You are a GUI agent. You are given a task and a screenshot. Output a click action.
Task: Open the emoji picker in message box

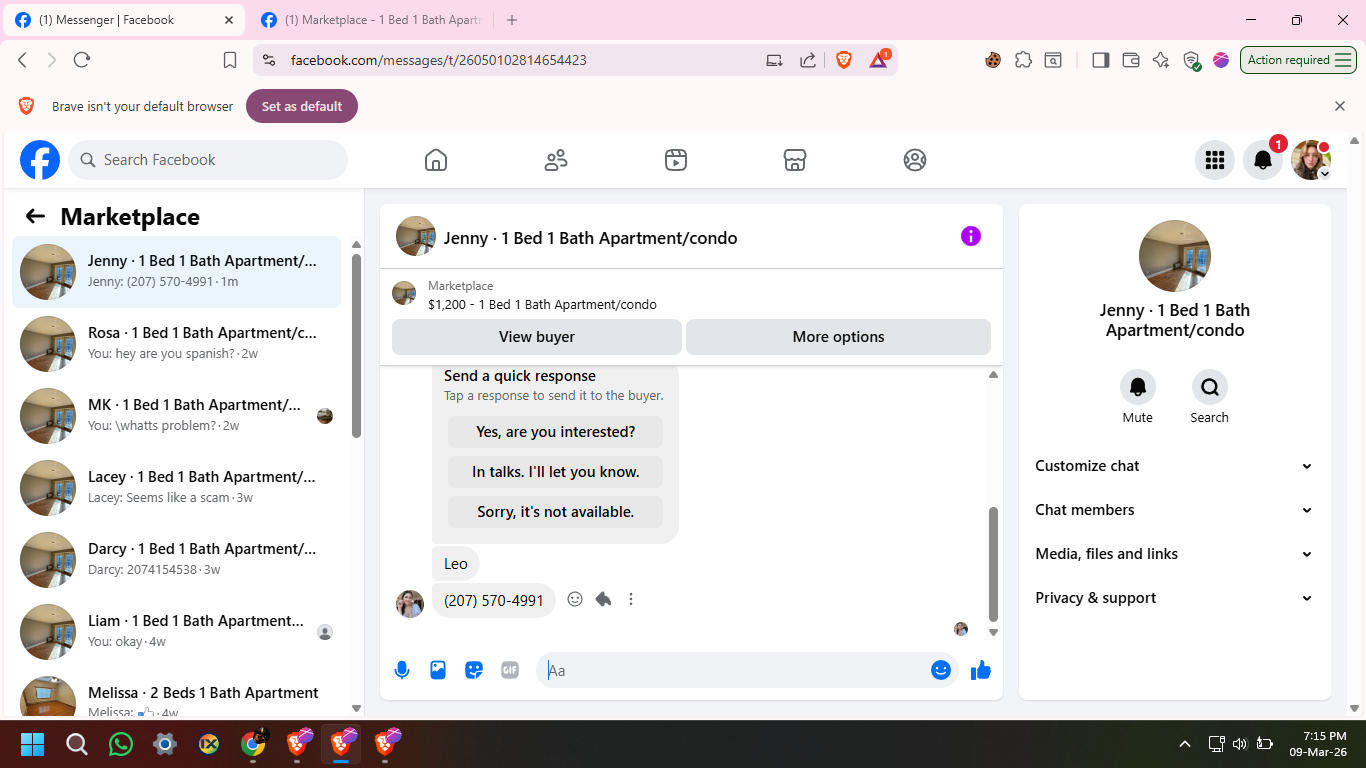941,670
